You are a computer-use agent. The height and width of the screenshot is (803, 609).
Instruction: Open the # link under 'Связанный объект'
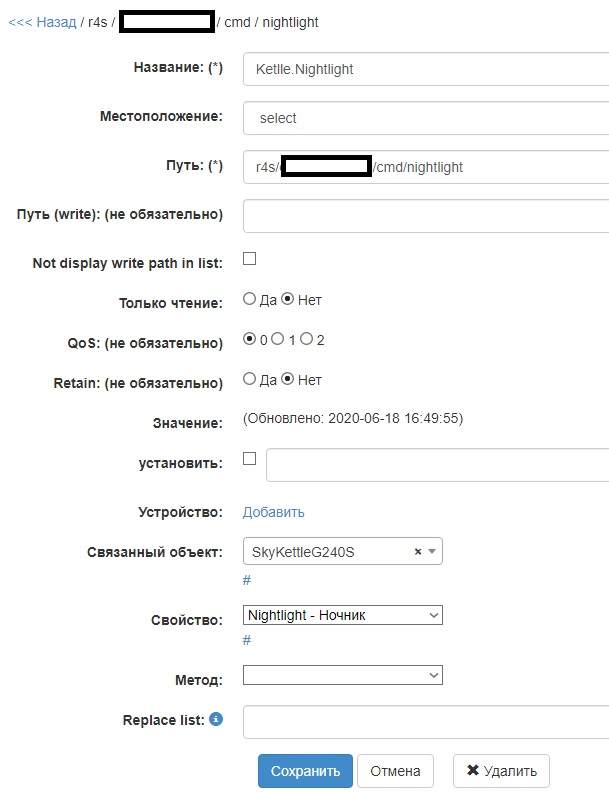point(247,580)
